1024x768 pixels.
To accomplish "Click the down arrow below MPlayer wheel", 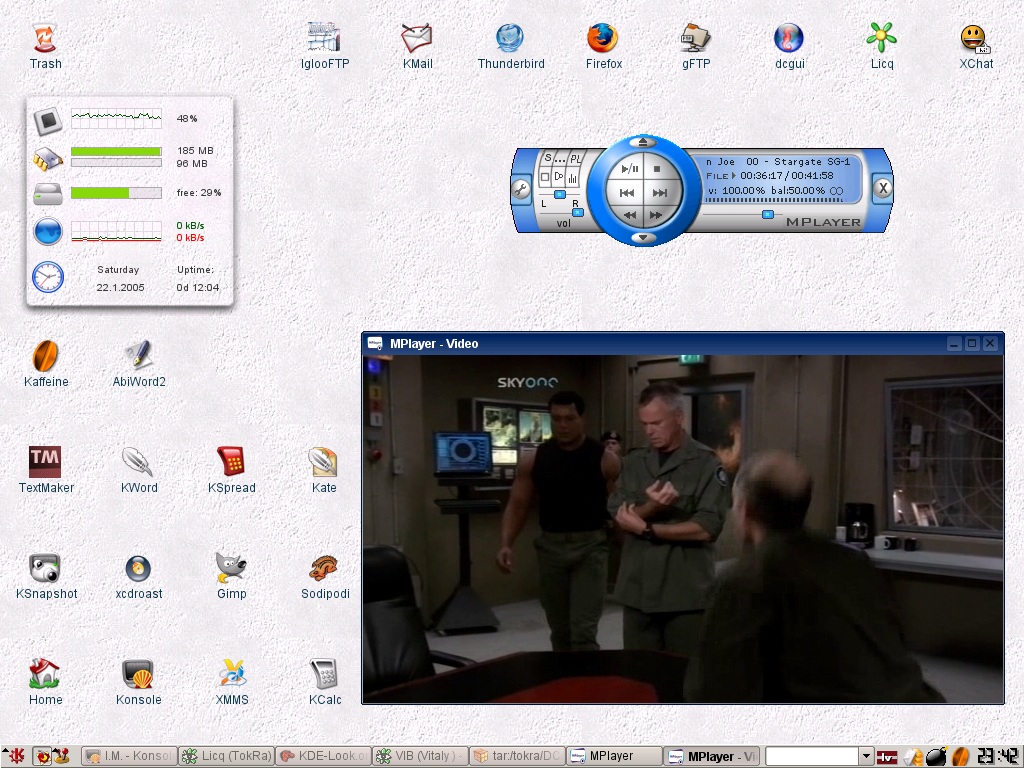I will point(643,237).
